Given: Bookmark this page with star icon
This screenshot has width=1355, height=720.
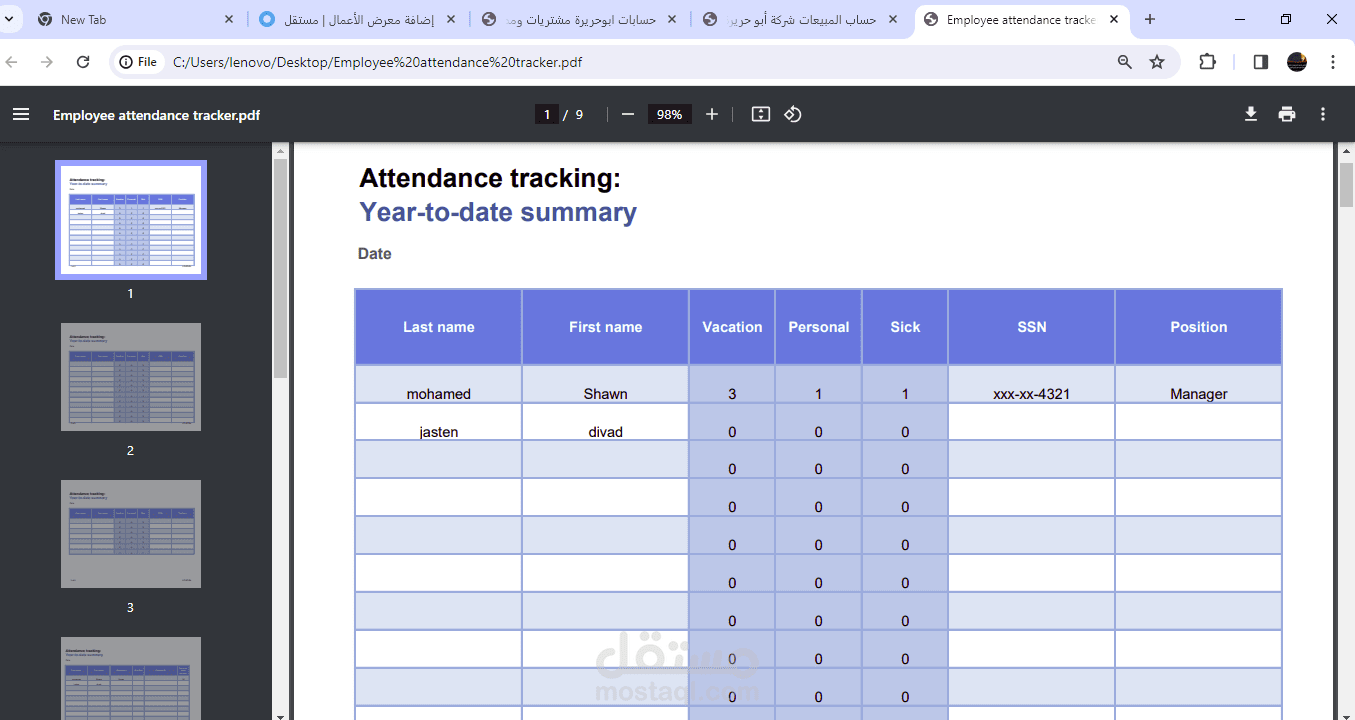Looking at the screenshot, I should point(1157,62).
